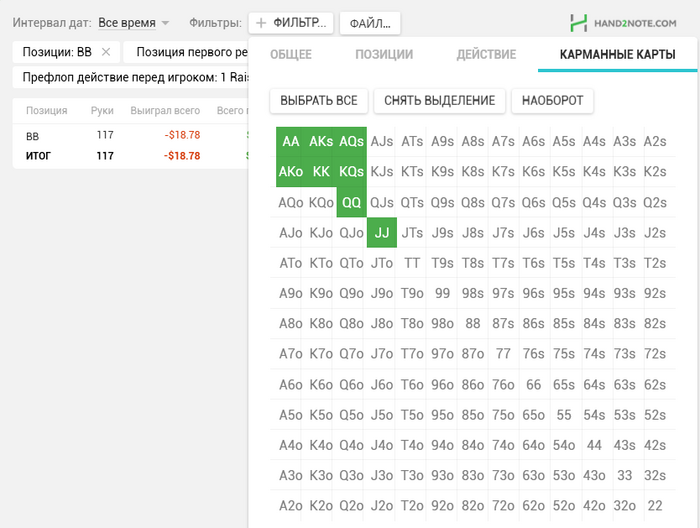Screen dimensions: 700x528
Task: Remove the Позиции: BB filter chip
Action: click(106, 52)
